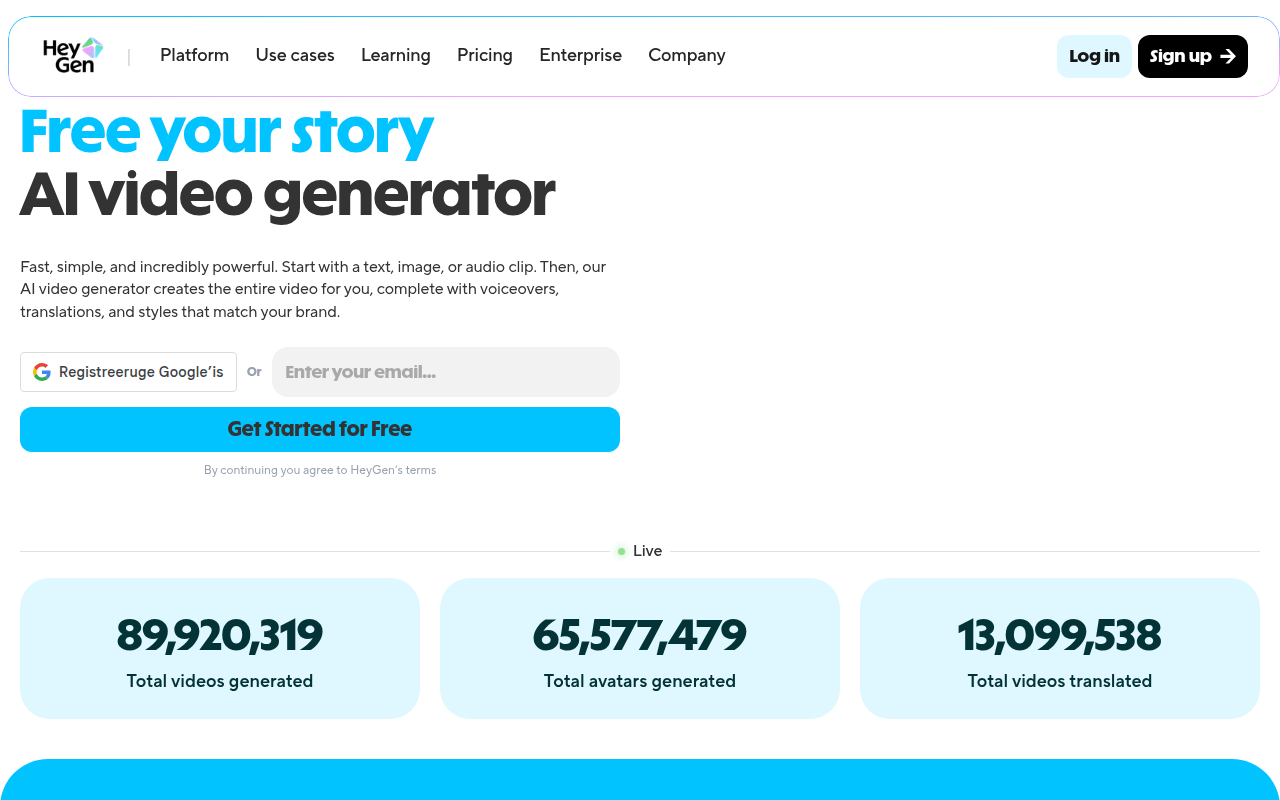Click the green Live status dot
Viewport: 1280px width, 800px height.
[x=621, y=551]
